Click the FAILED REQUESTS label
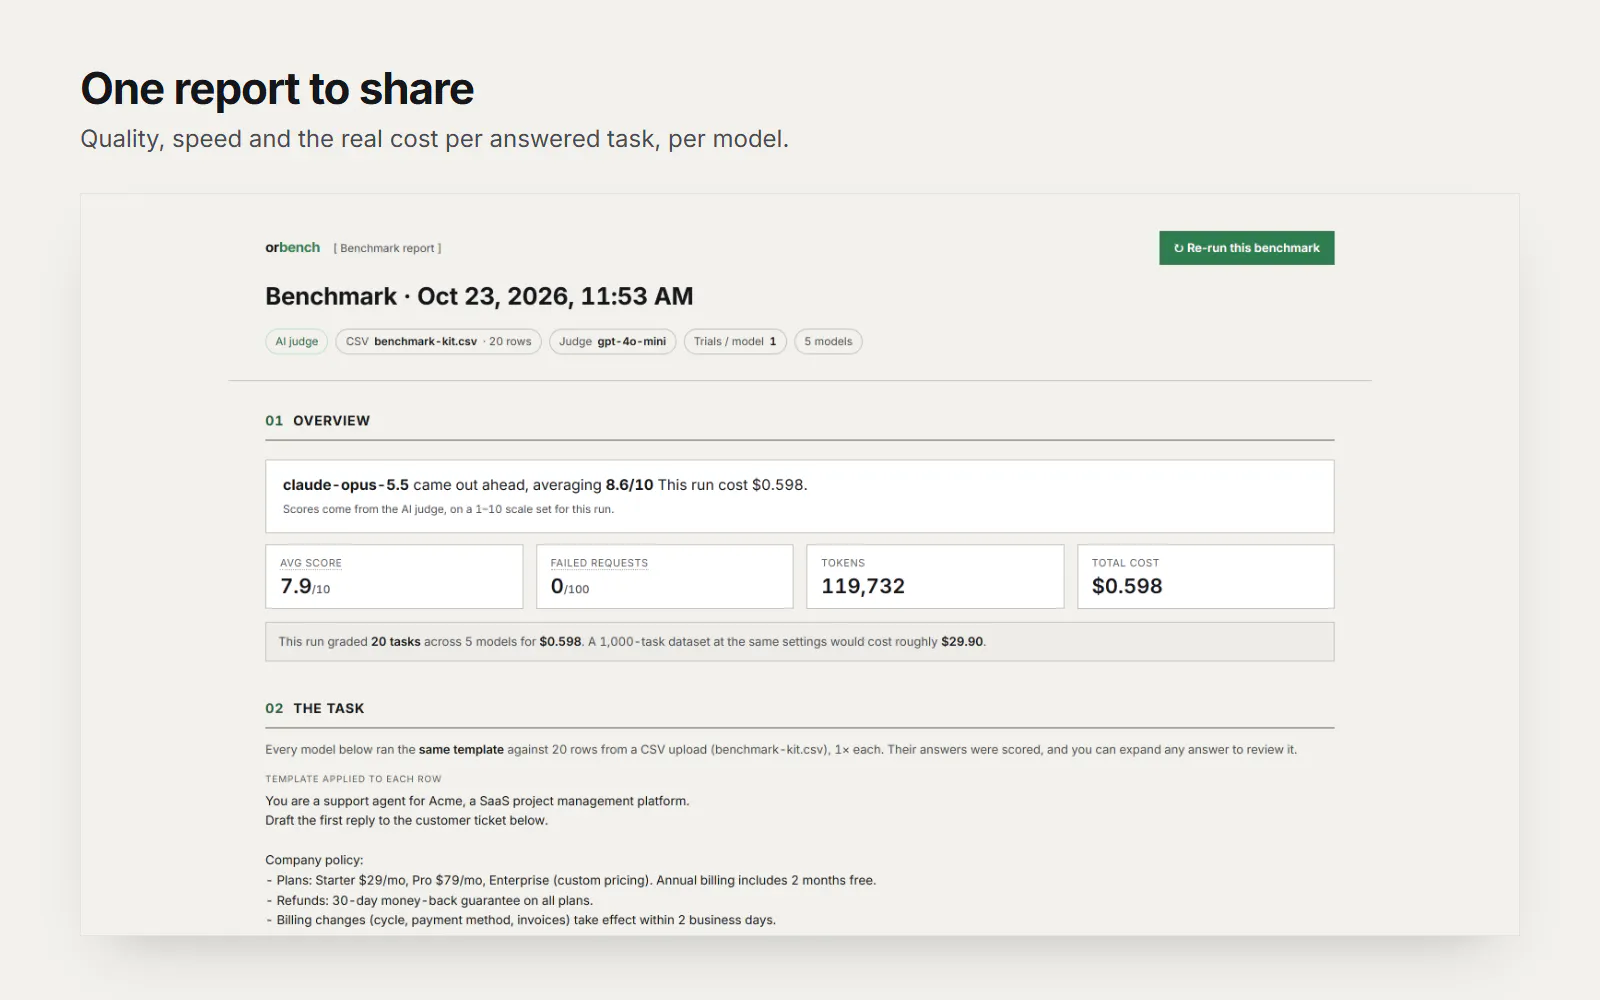The width and height of the screenshot is (1600, 1000). point(599,563)
